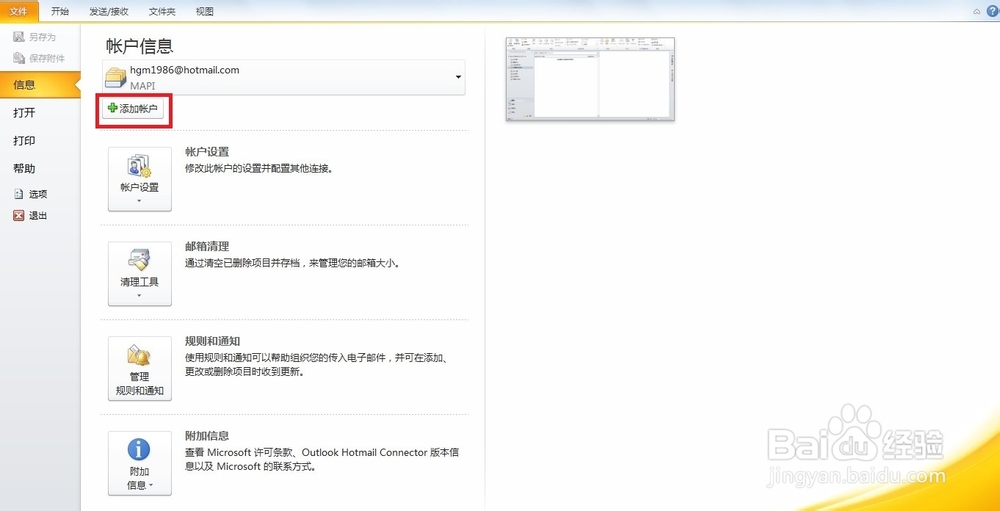
Task: Click the 添加帐户 button
Action: tap(133, 109)
